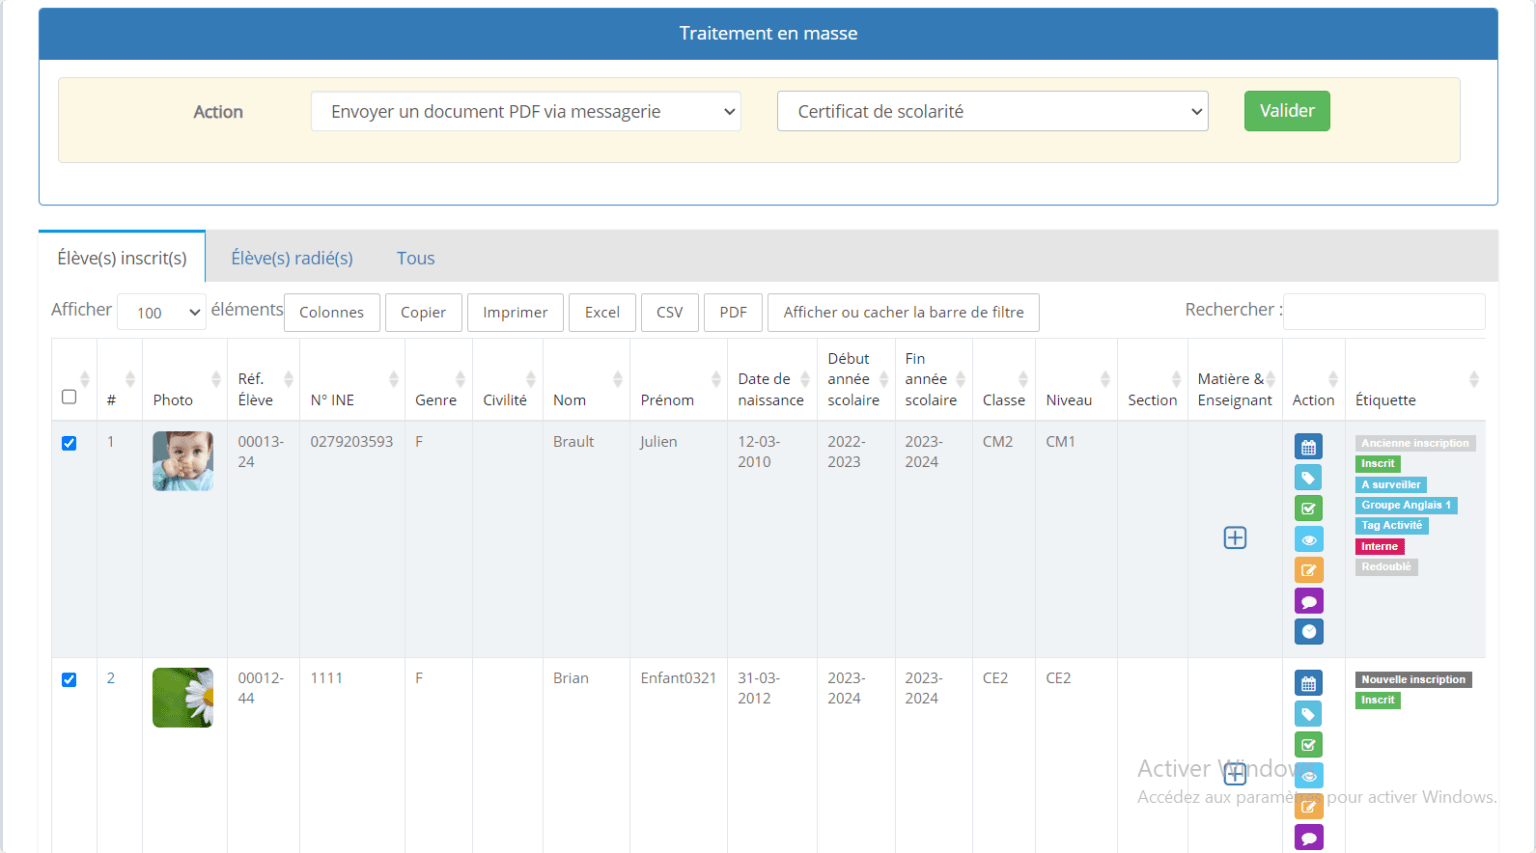
Task: Switch to the Tous tab
Action: point(415,258)
